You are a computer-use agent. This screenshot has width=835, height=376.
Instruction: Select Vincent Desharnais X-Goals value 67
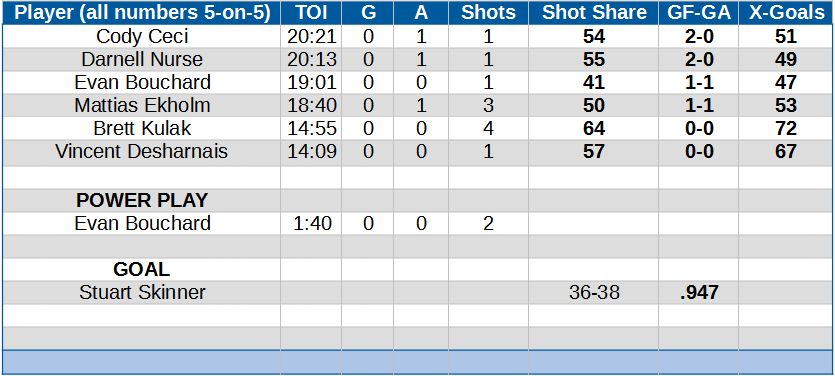786,151
